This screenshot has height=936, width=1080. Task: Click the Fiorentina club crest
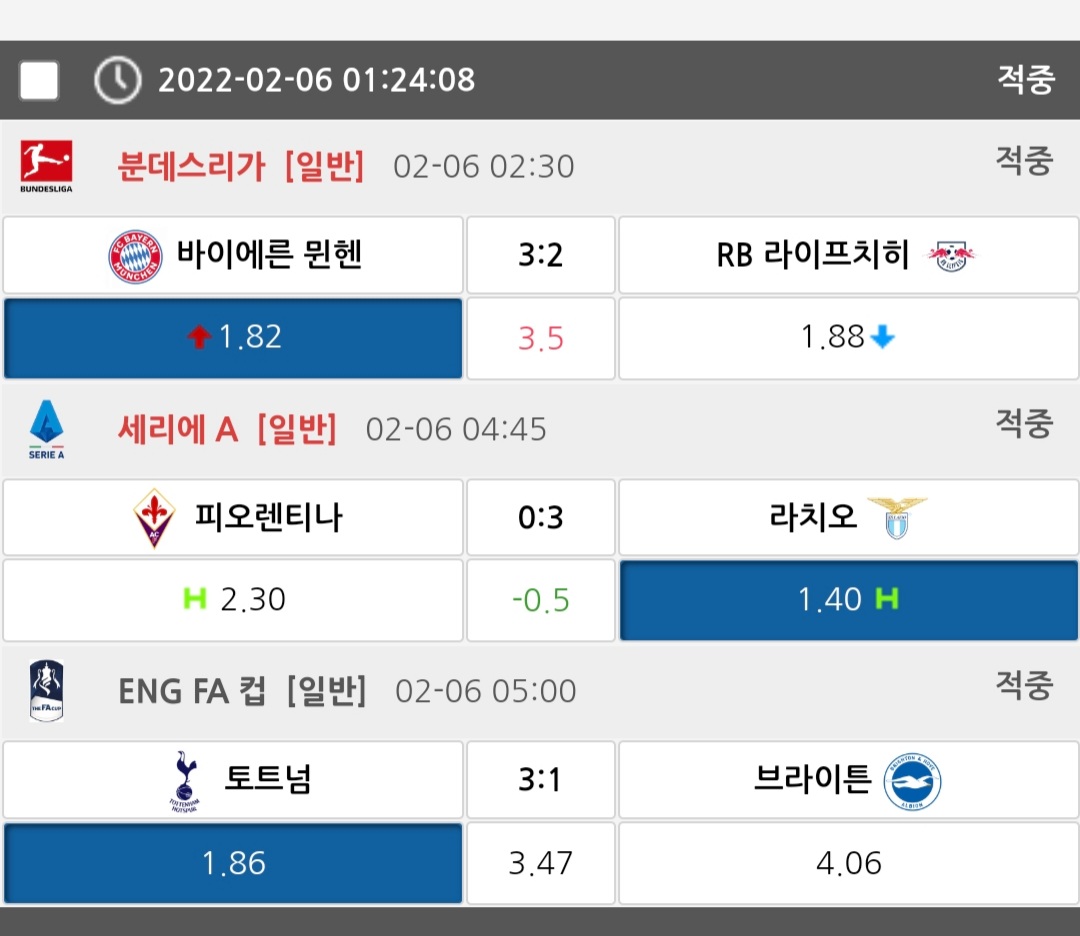coord(154,518)
